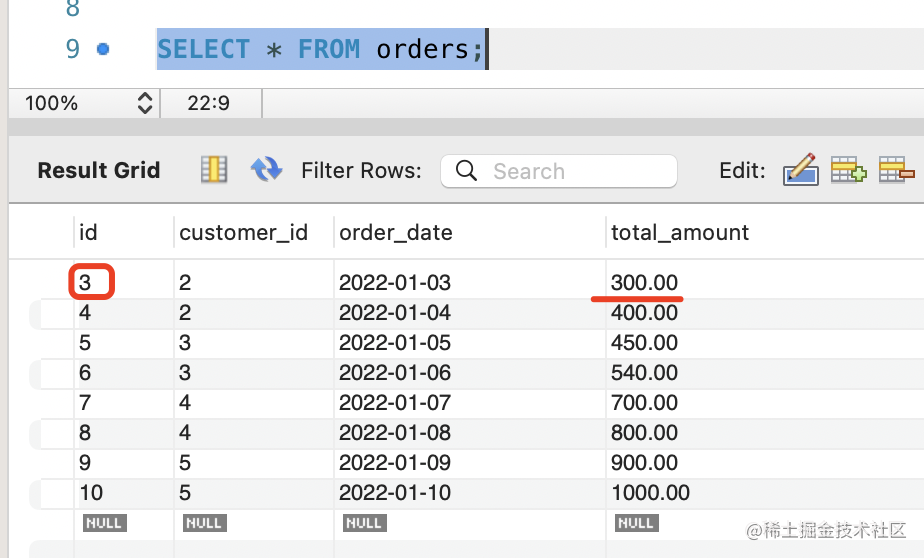Click the customer_id column header
The height and width of the screenshot is (558, 924).
tap(243, 233)
